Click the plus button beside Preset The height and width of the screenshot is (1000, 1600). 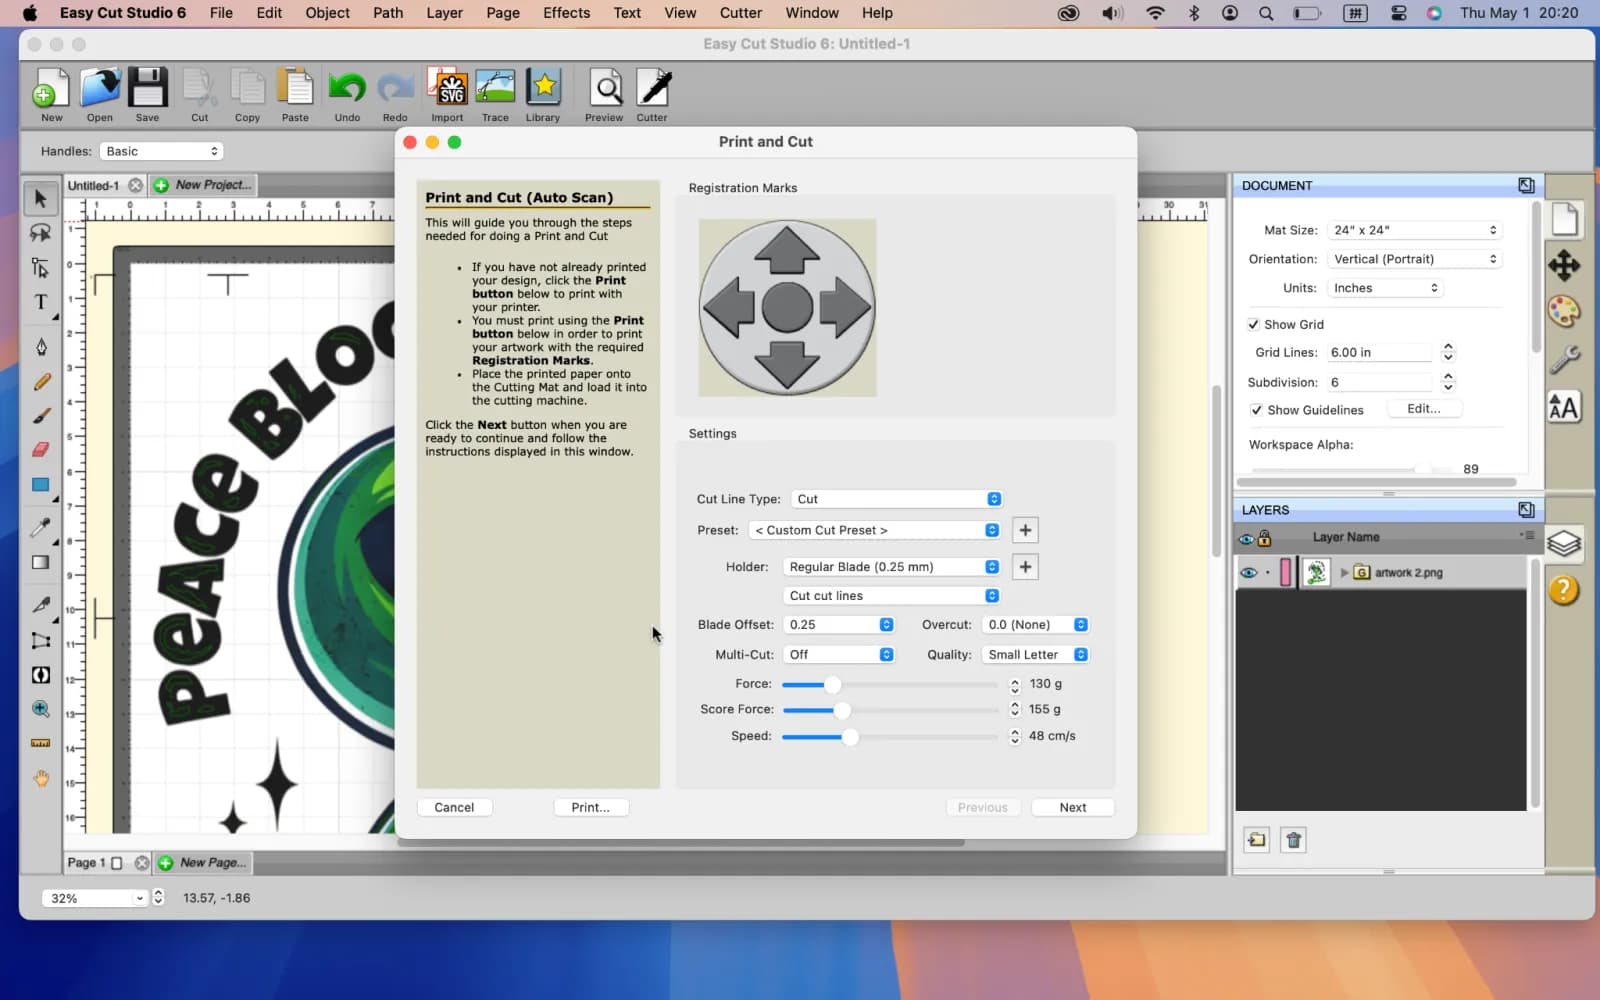(x=1025, y=530)
